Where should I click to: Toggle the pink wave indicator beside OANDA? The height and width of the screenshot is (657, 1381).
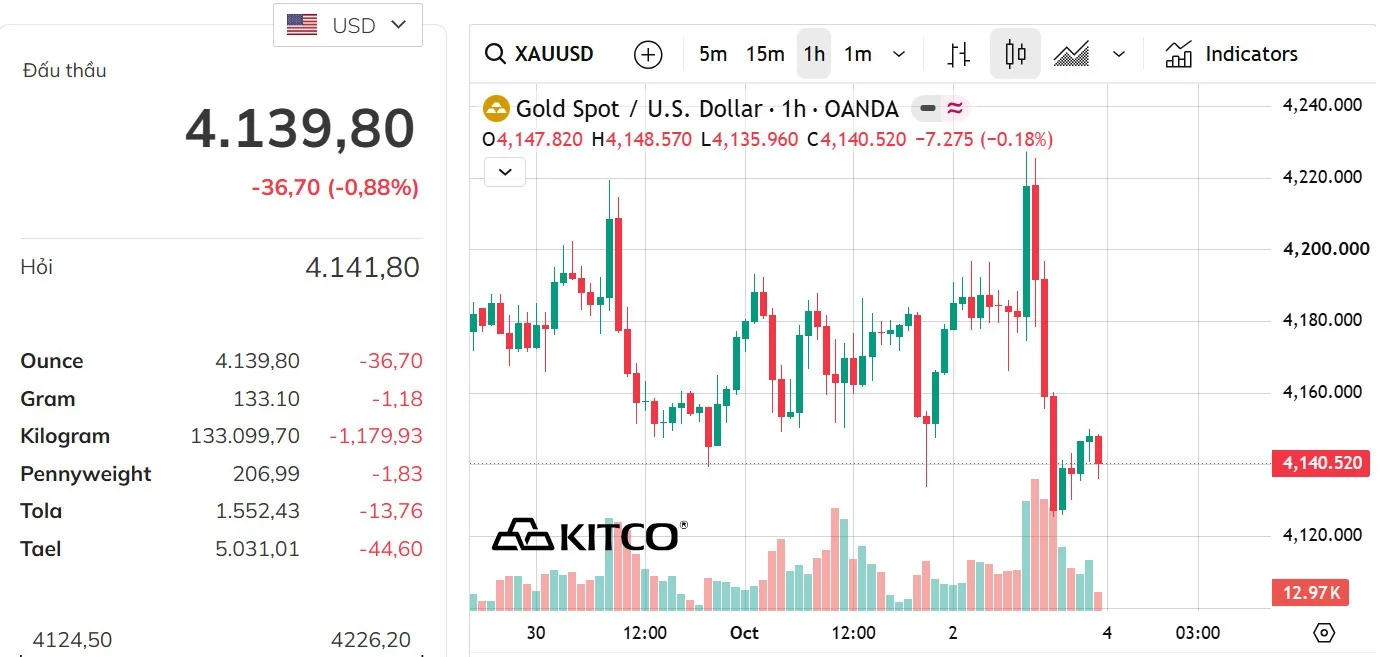pyautogui.click(x=955, y=108)
